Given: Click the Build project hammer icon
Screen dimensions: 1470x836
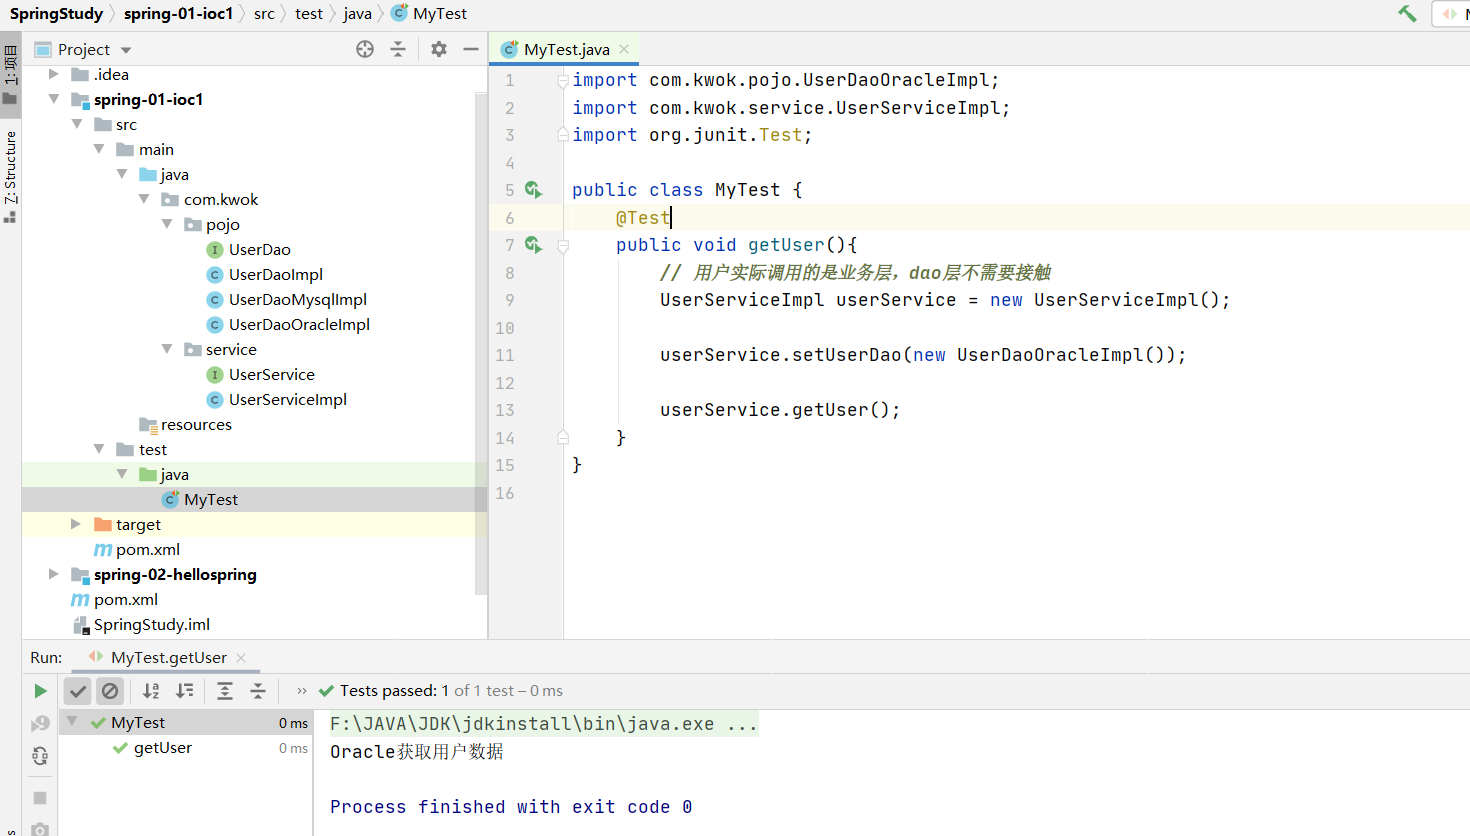Looking at the screenshot, I should tap(1407, 13).
